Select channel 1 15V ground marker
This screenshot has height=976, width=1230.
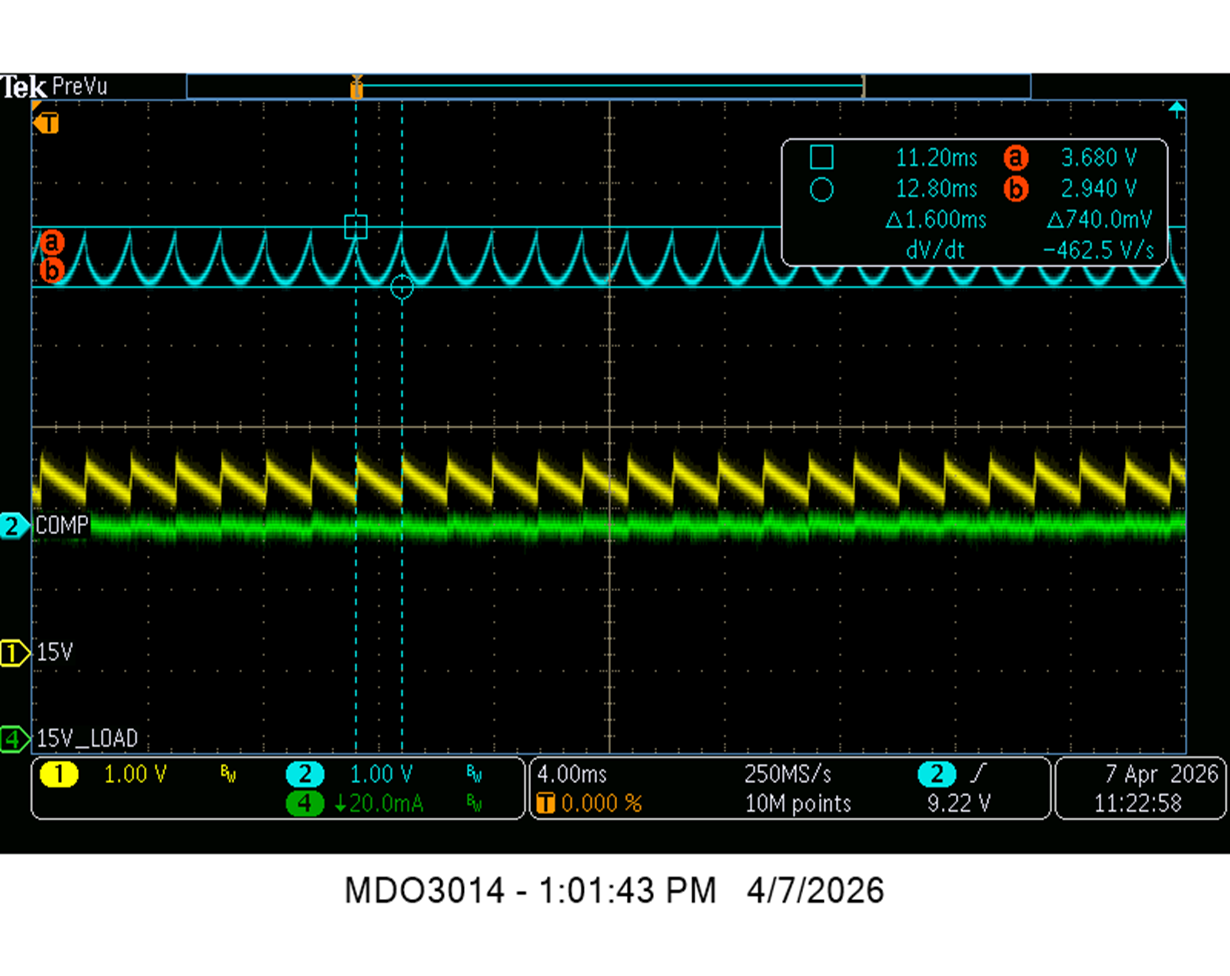click(14, 653)
